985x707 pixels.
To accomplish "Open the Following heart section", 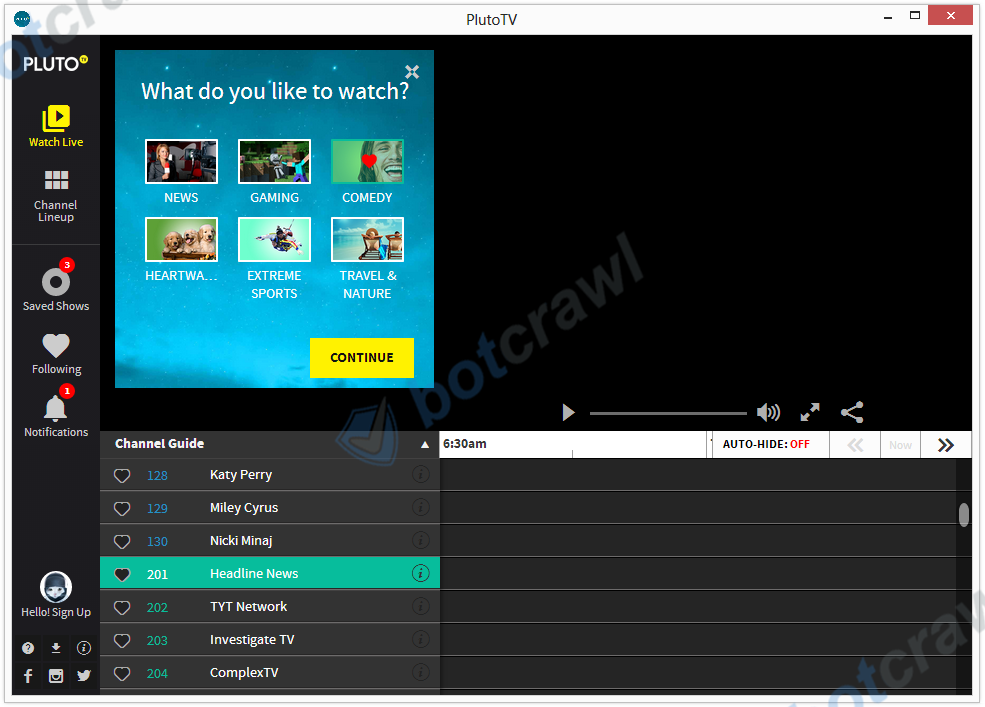I will [x=56, y=354].
